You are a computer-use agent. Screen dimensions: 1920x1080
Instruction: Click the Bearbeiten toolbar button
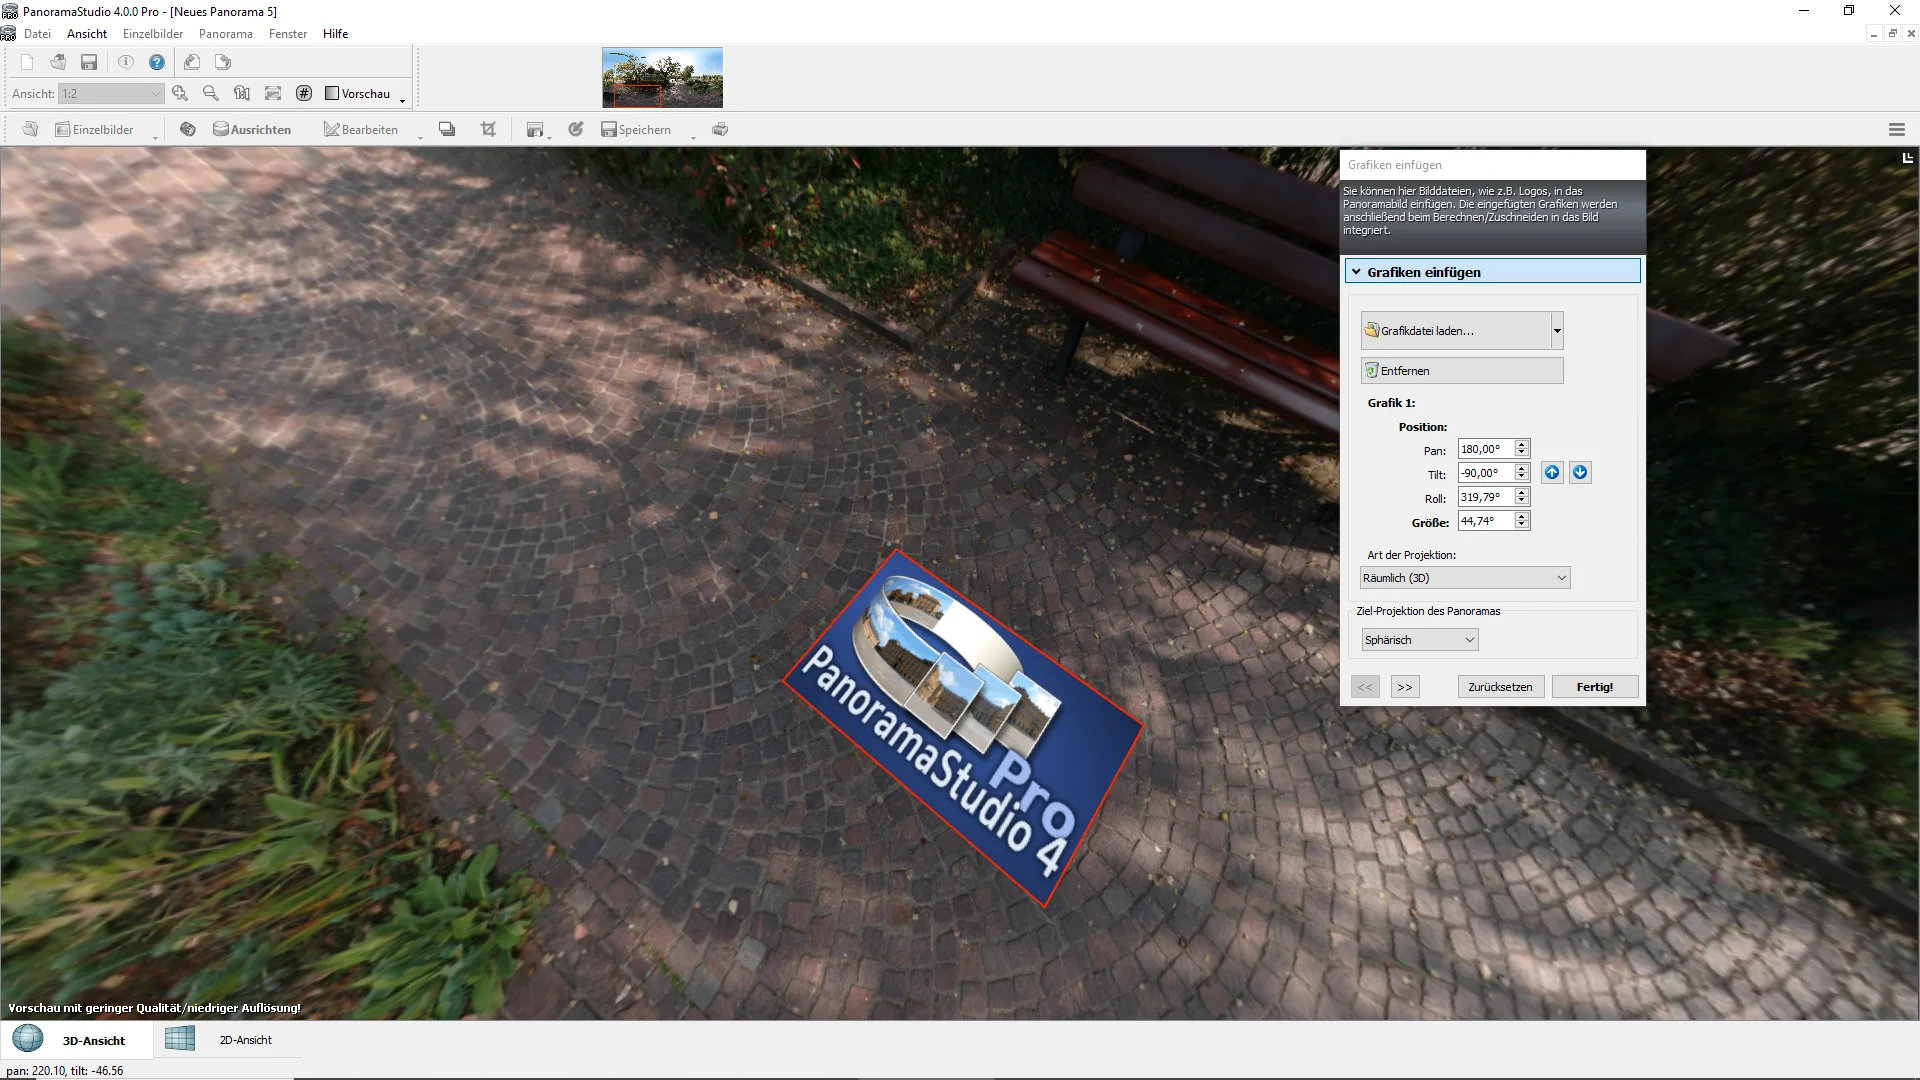(x=361, y=129)
